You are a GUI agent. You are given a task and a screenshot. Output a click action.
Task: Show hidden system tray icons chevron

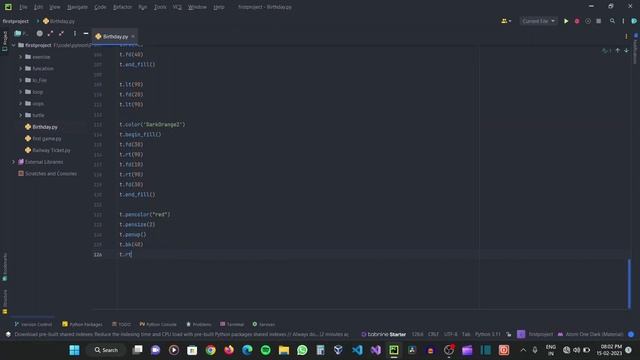(523, 350)
